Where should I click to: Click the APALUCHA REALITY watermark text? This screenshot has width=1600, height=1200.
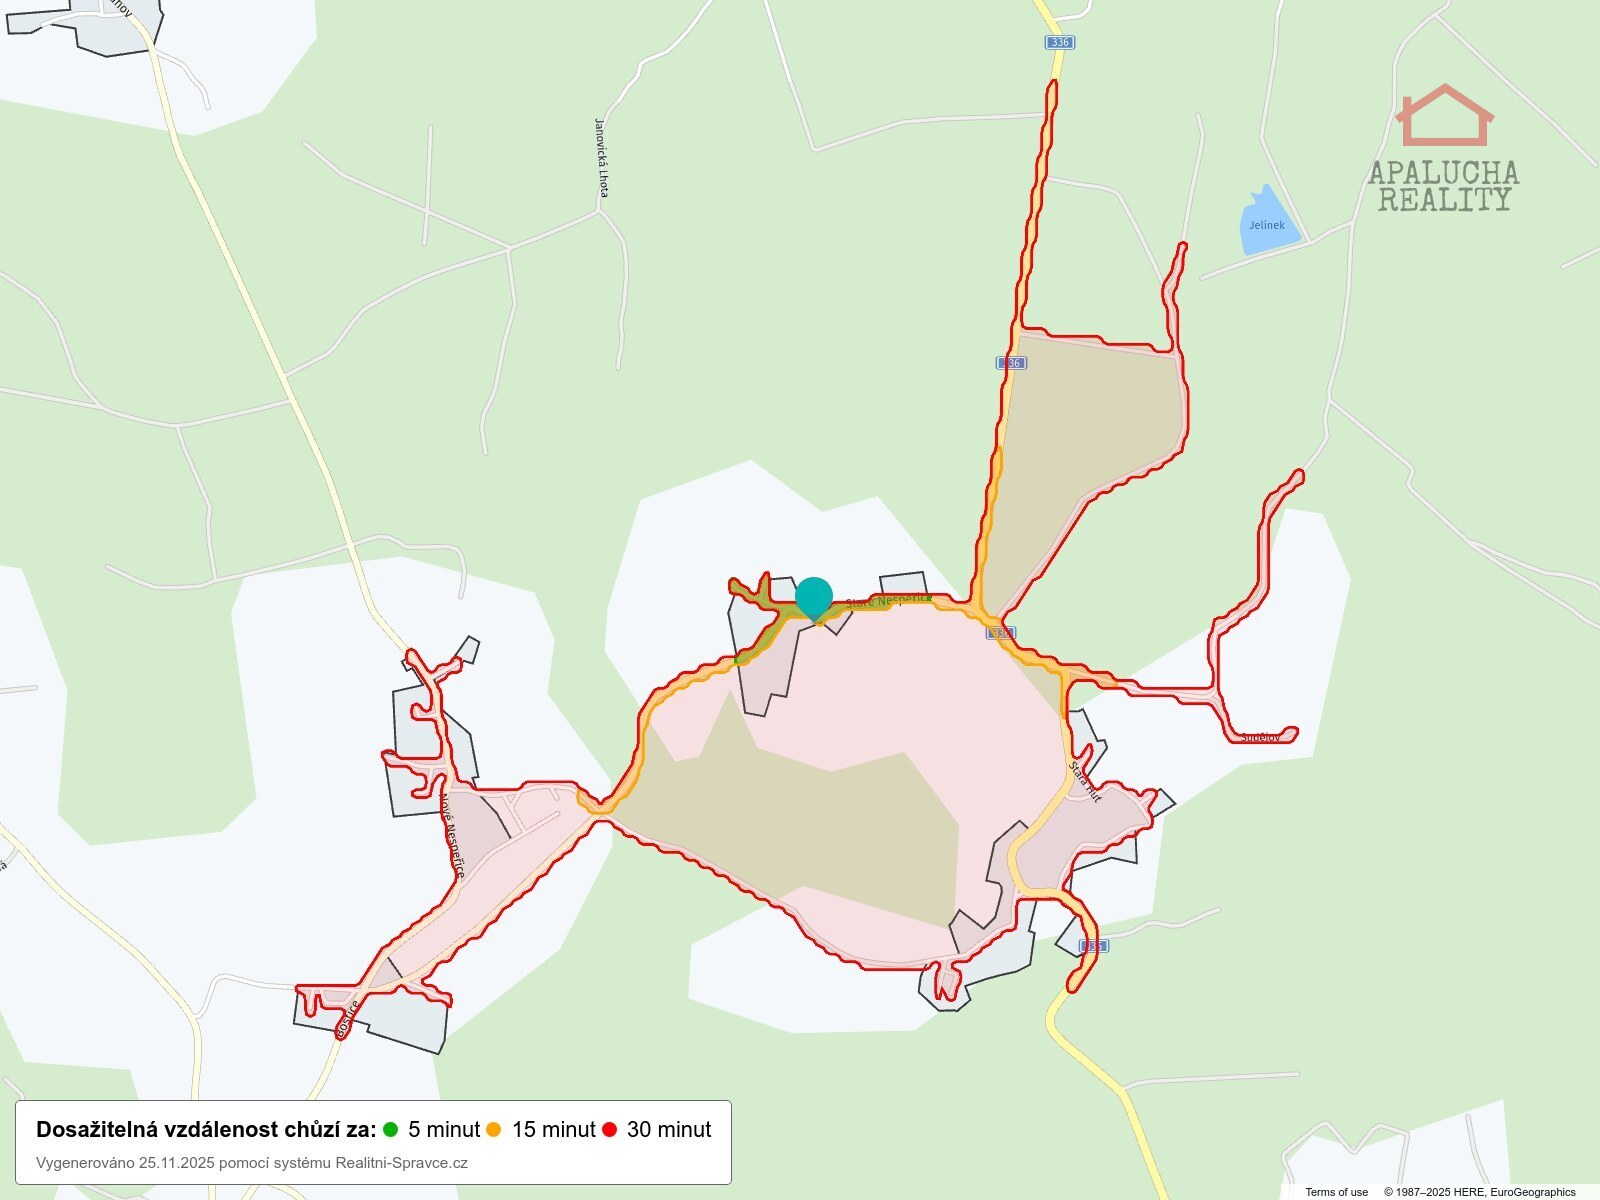[1444, 186]
